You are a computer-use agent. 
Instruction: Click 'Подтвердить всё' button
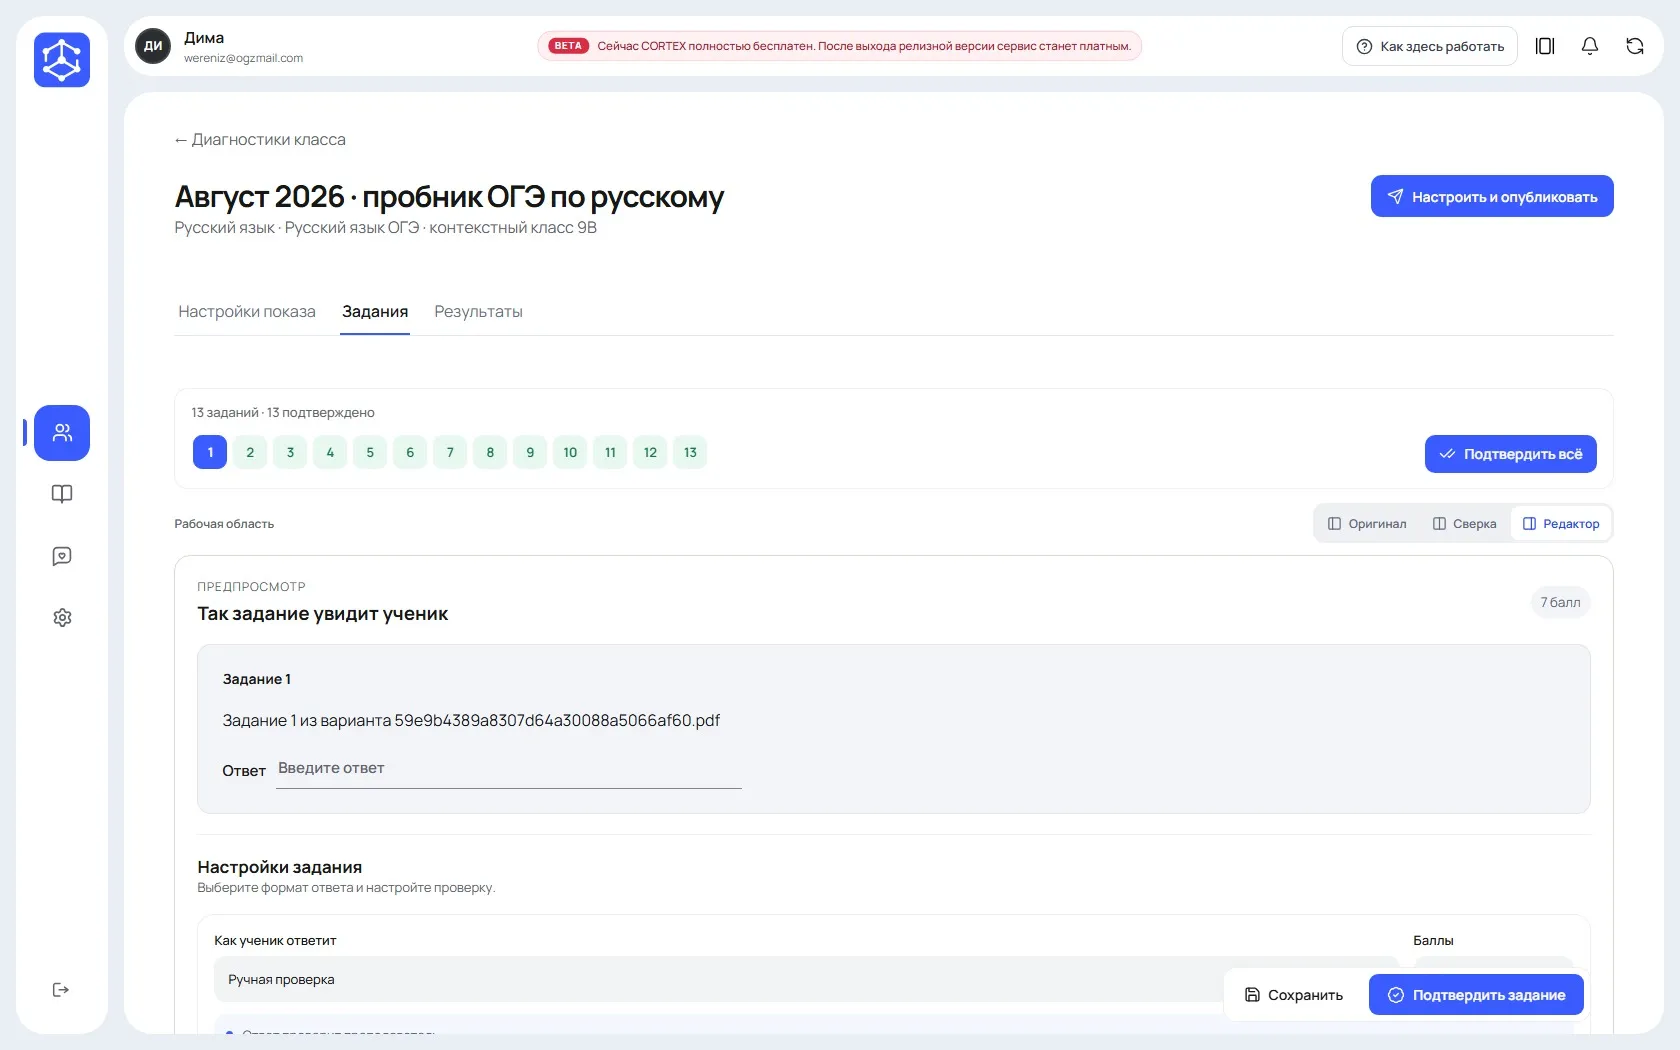pos(1510,454)
